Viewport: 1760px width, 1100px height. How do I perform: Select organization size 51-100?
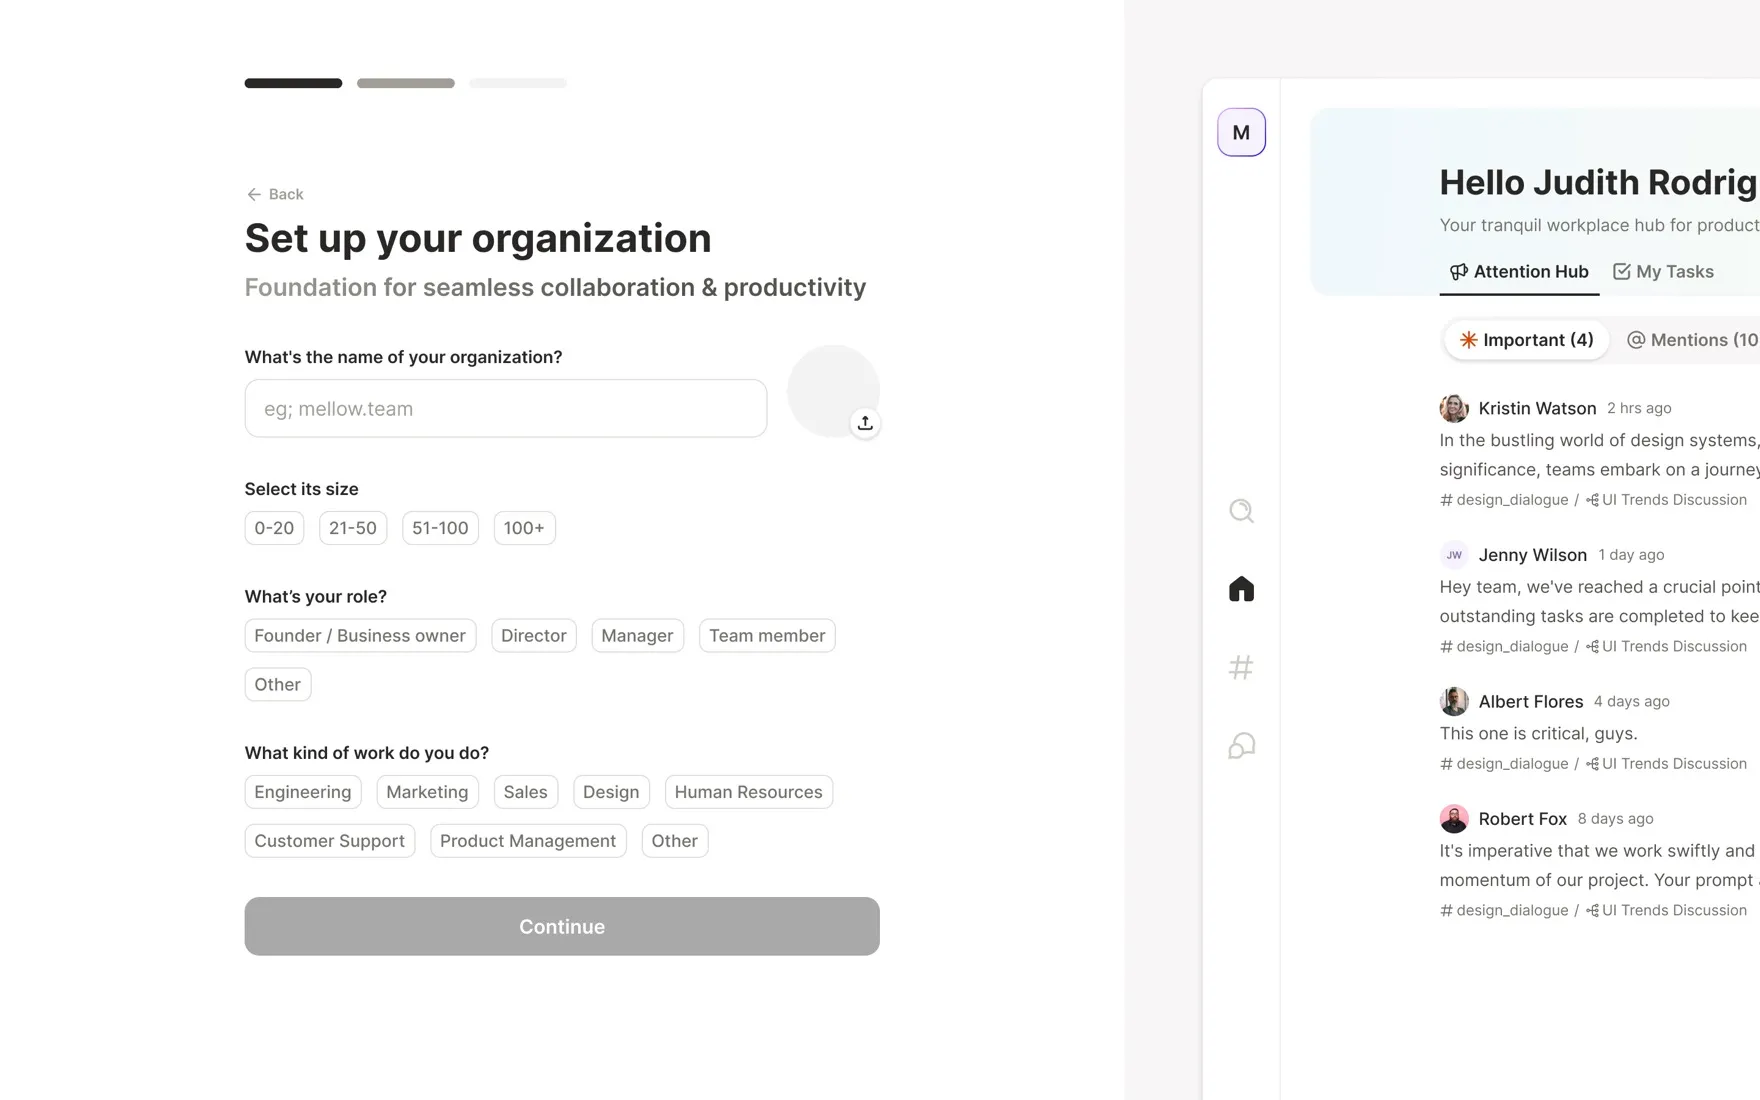pos(440,528)
